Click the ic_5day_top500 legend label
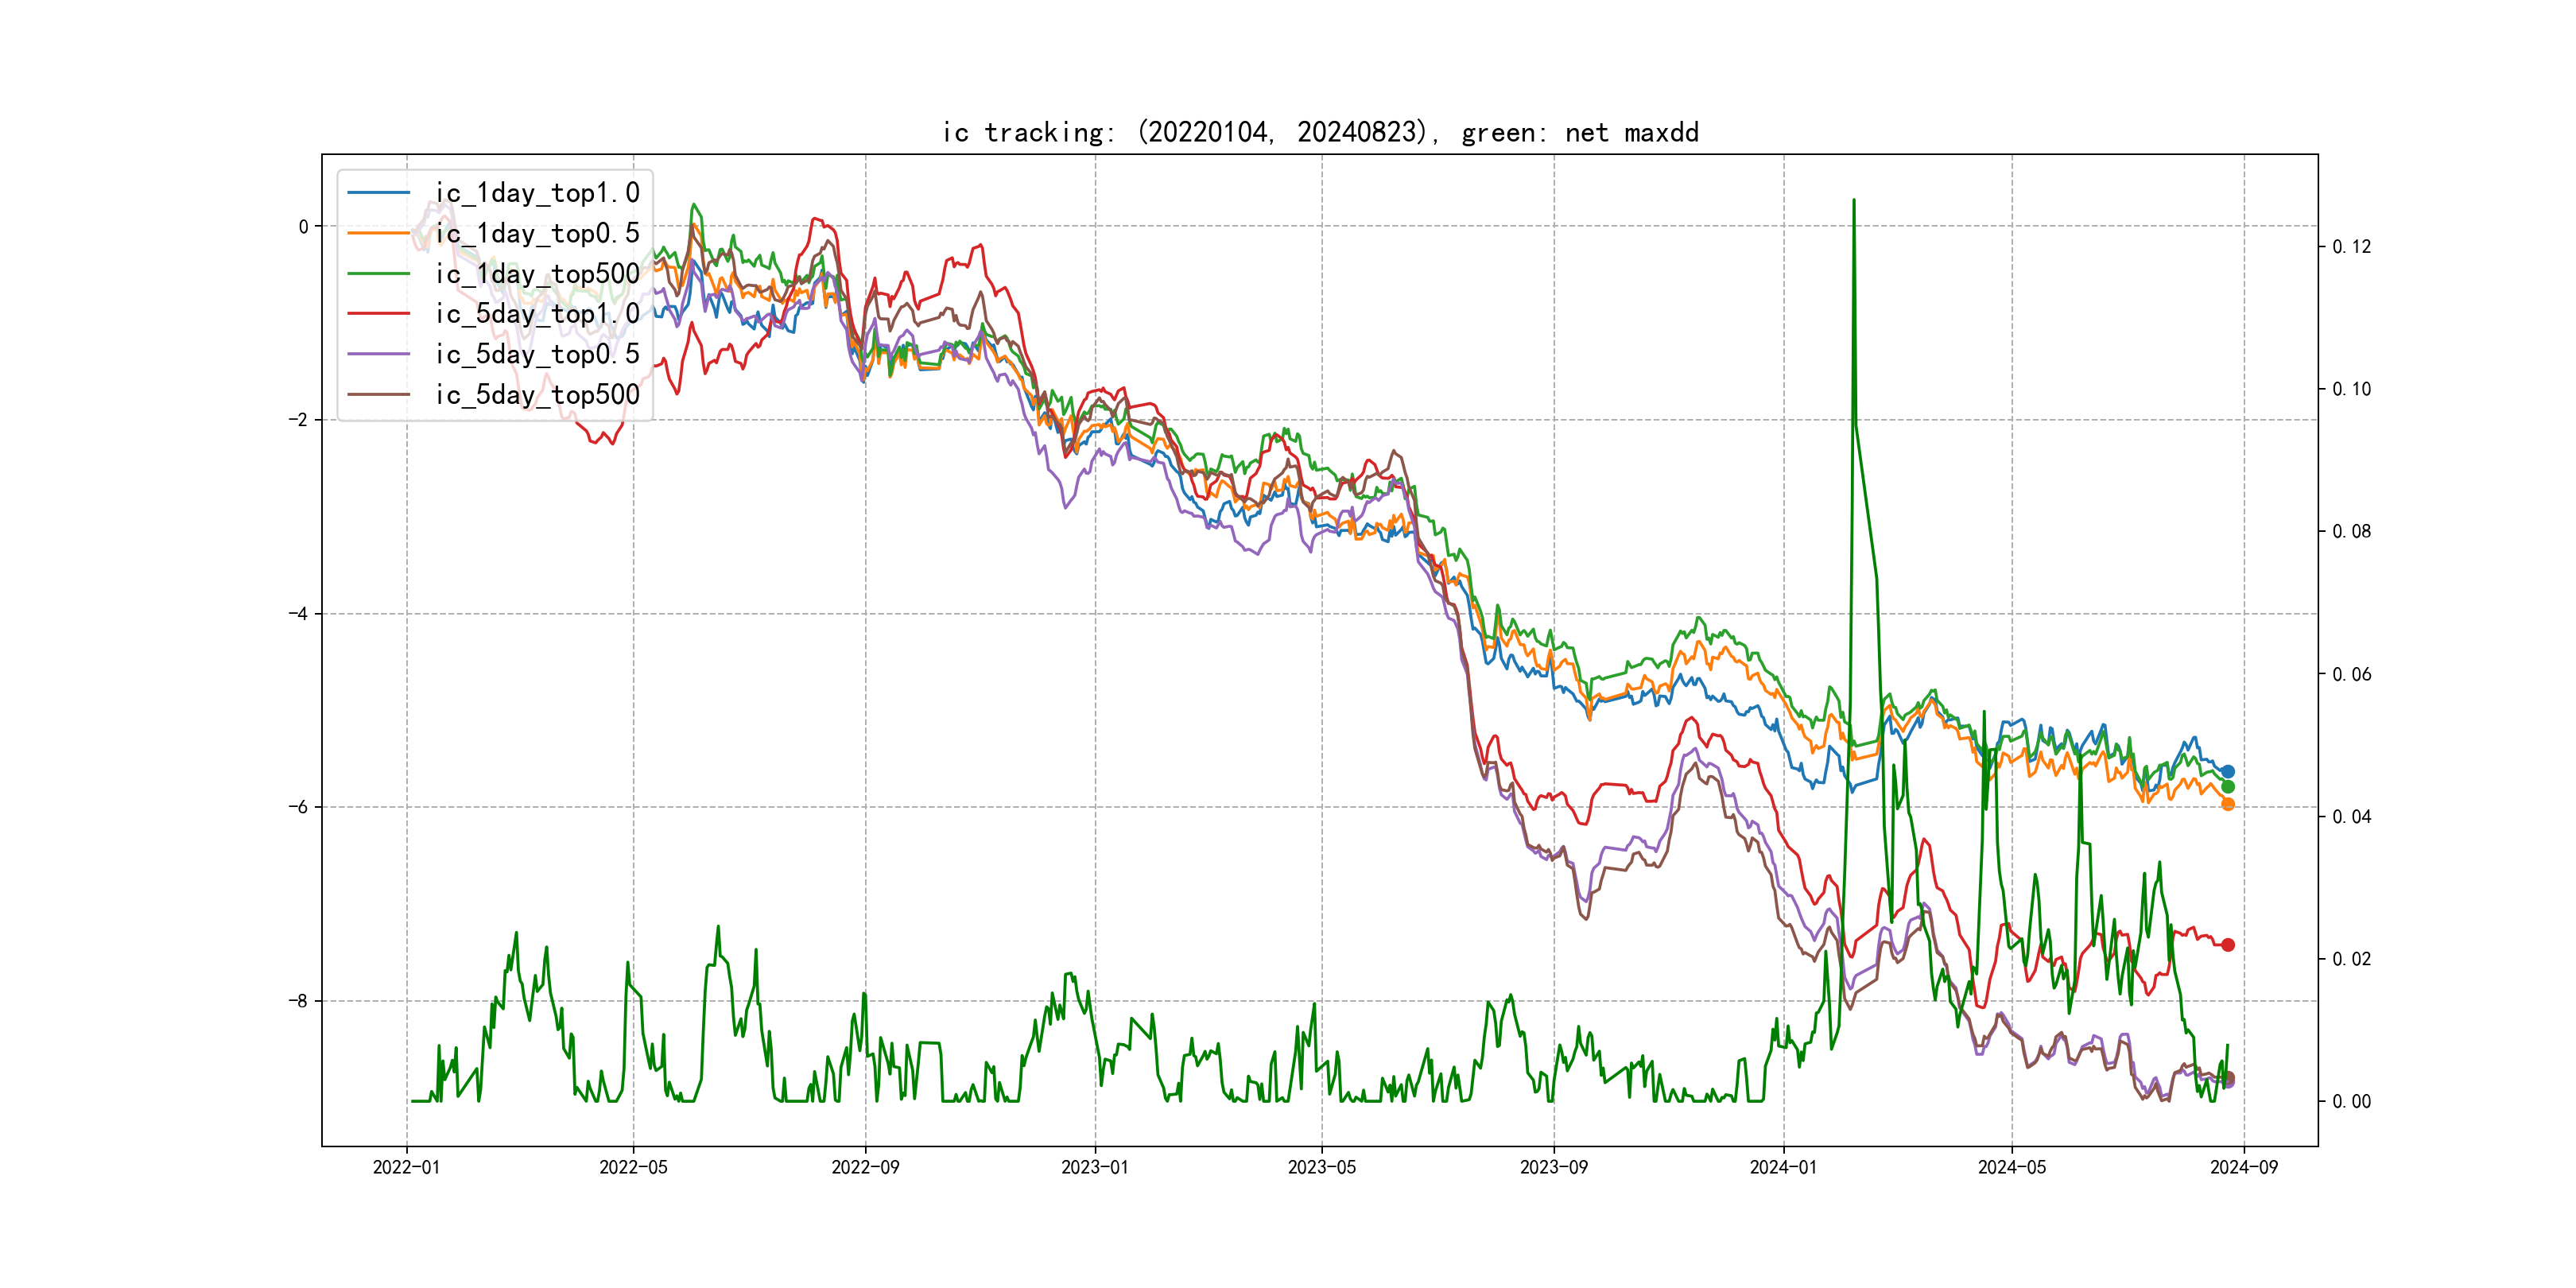Image resolution: width=2576 pixels, height=1288 pixels. [x=537, y=394]
